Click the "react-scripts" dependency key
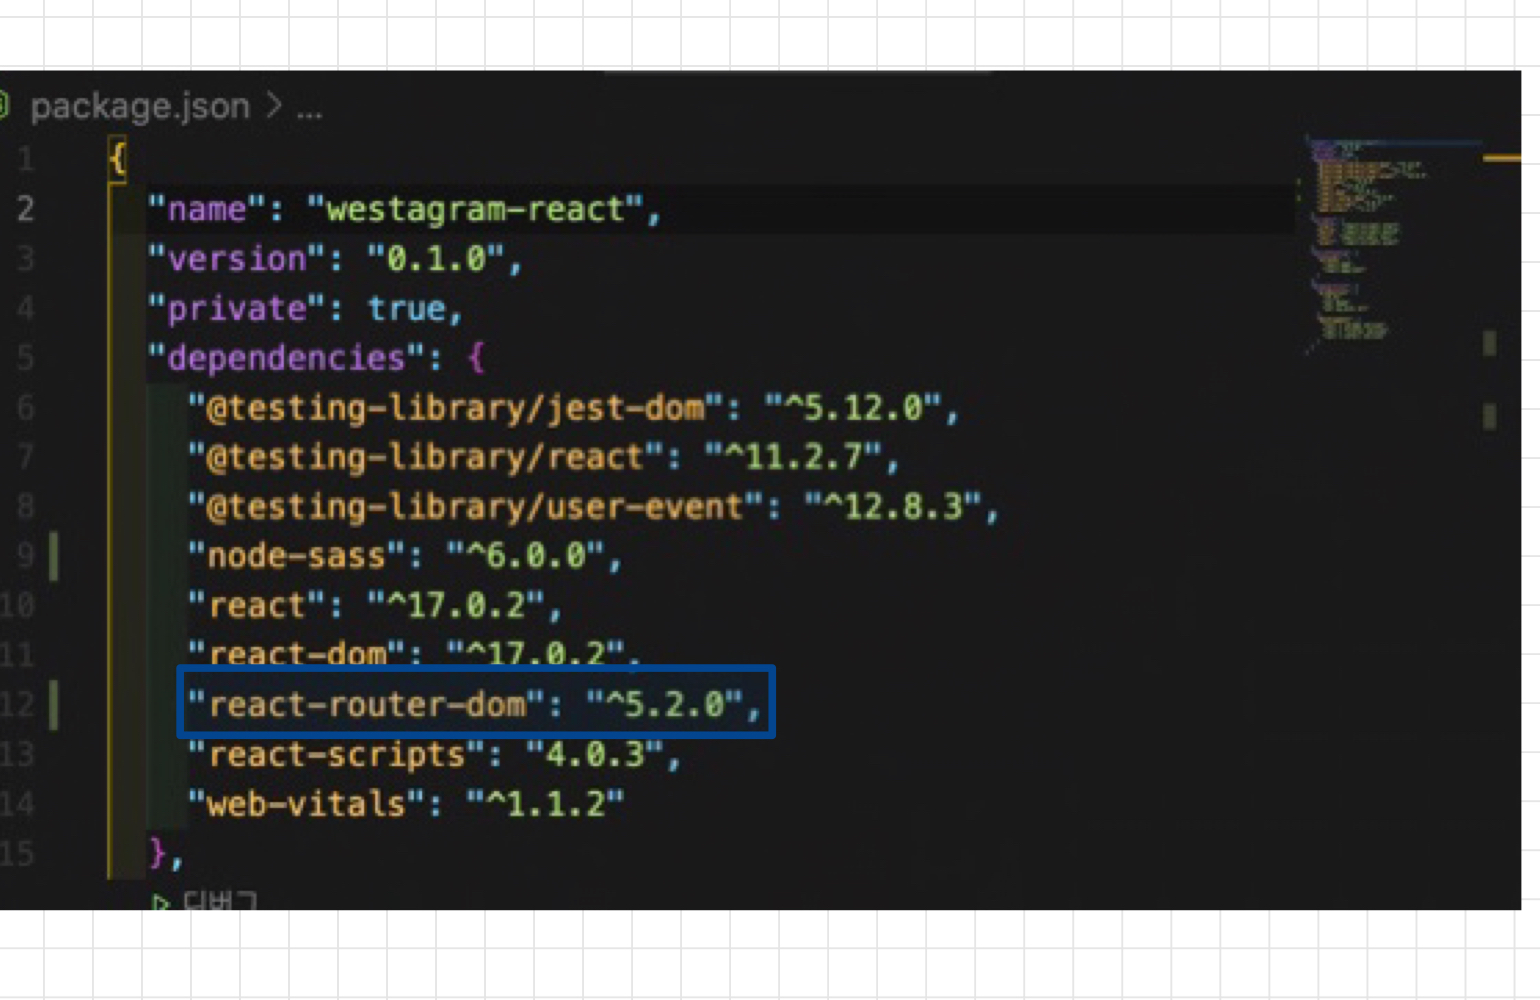1540x1000 pixels. pos(336,754)
